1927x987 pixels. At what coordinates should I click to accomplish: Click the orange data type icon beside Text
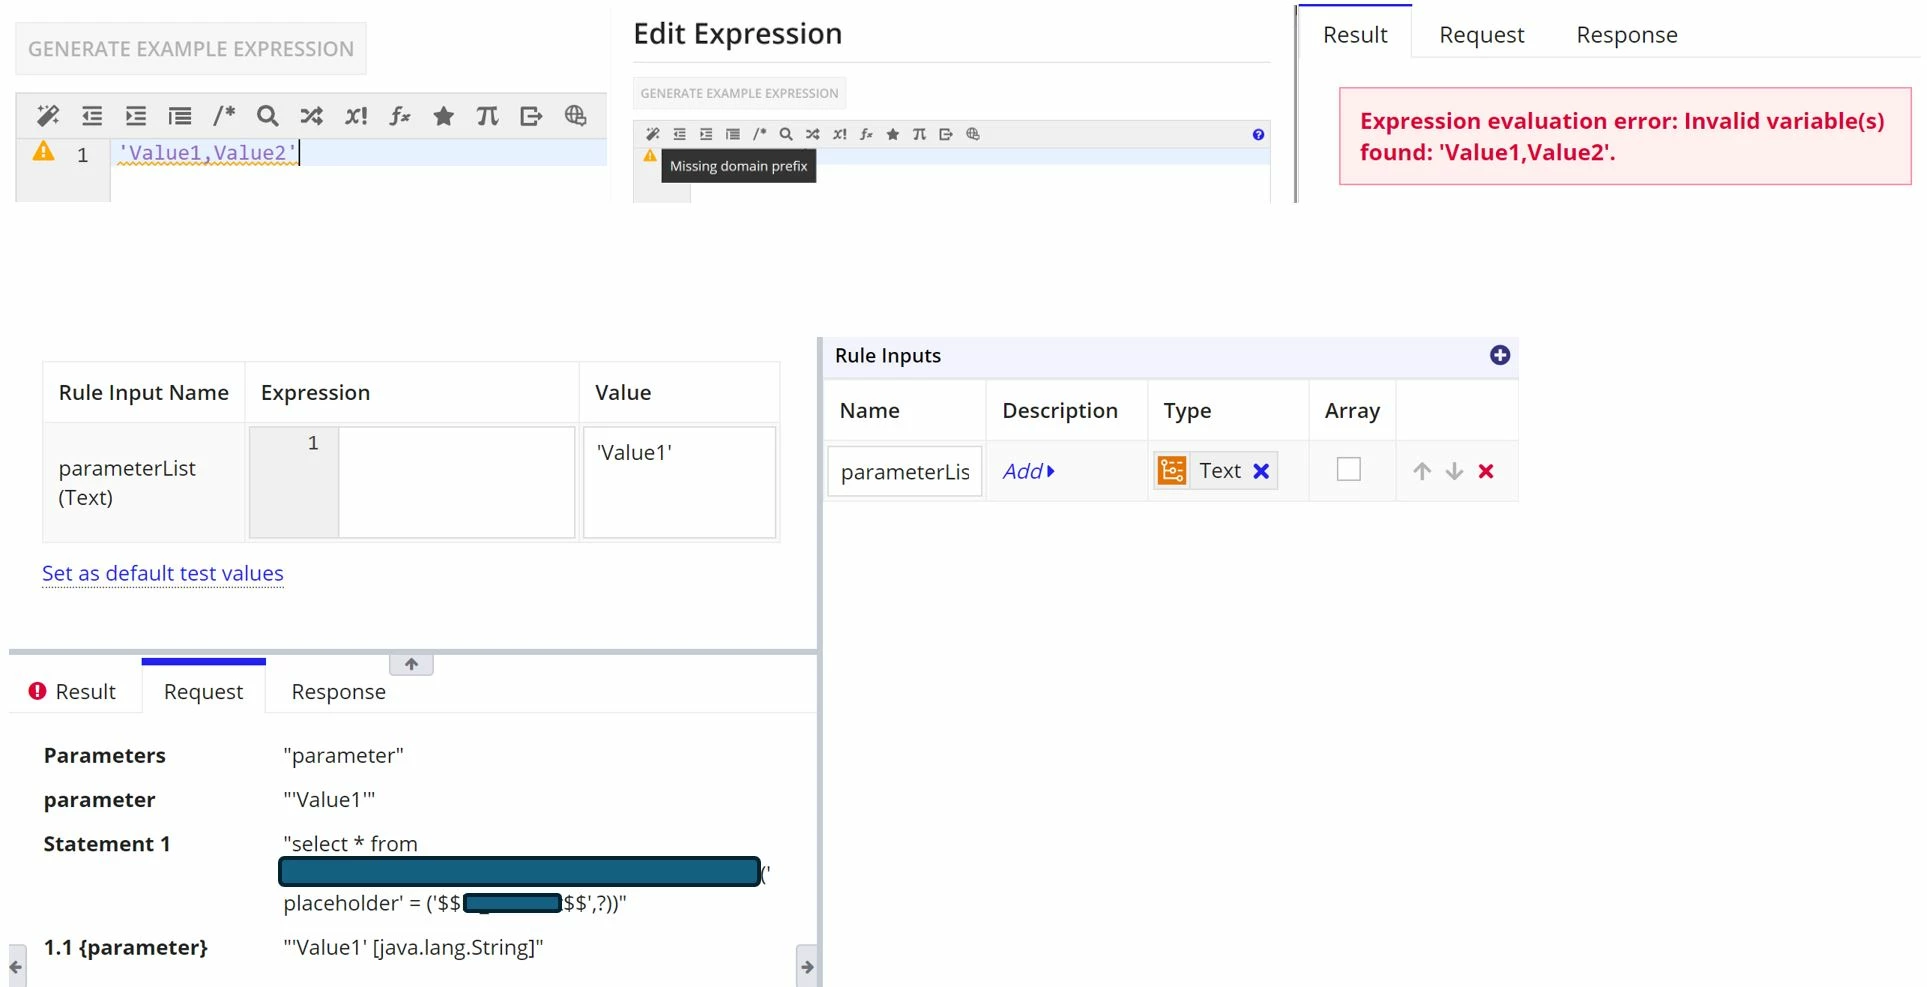(x=1172, y=470)
